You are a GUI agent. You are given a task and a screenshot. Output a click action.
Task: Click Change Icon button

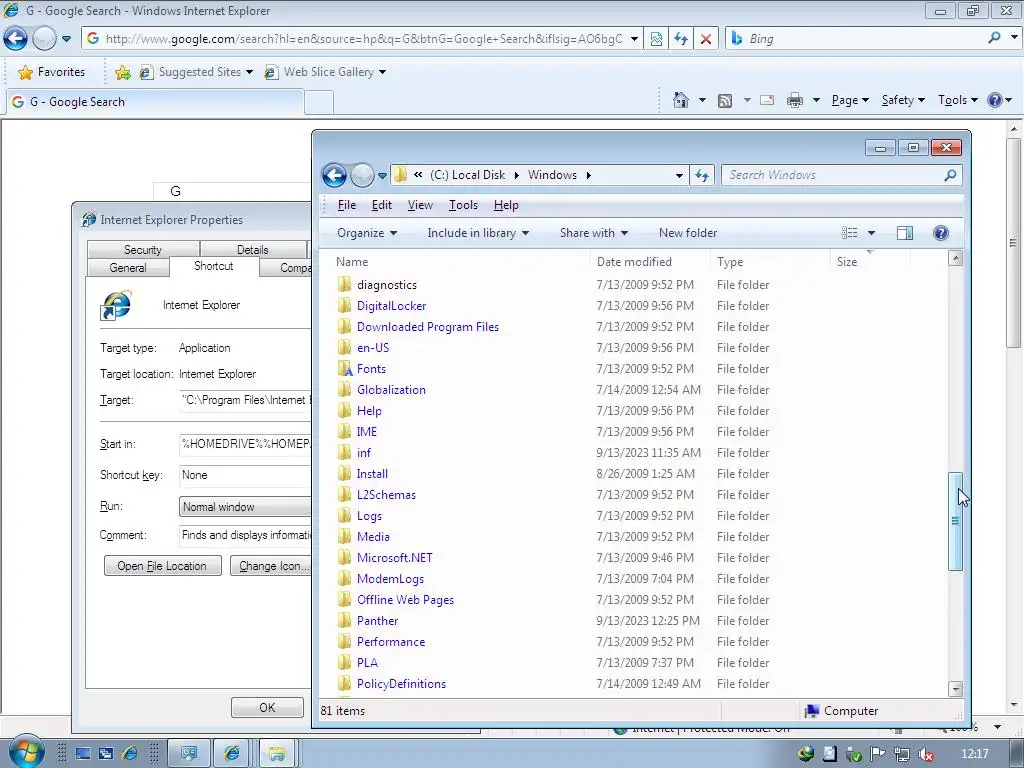pos(271,566)
